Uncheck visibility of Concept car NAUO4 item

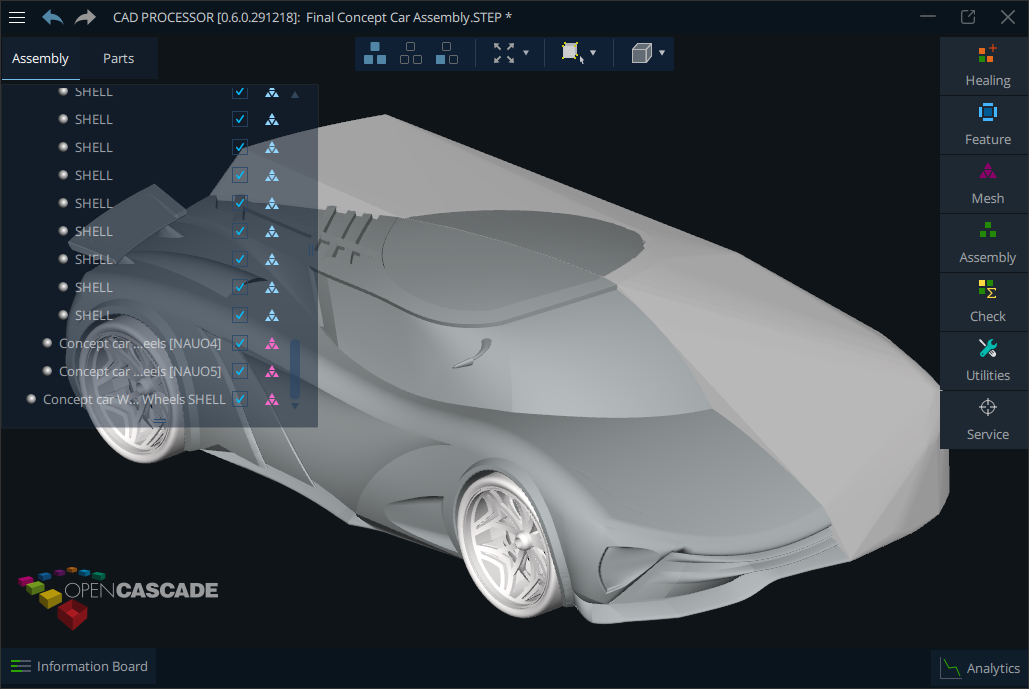(240, 343)
